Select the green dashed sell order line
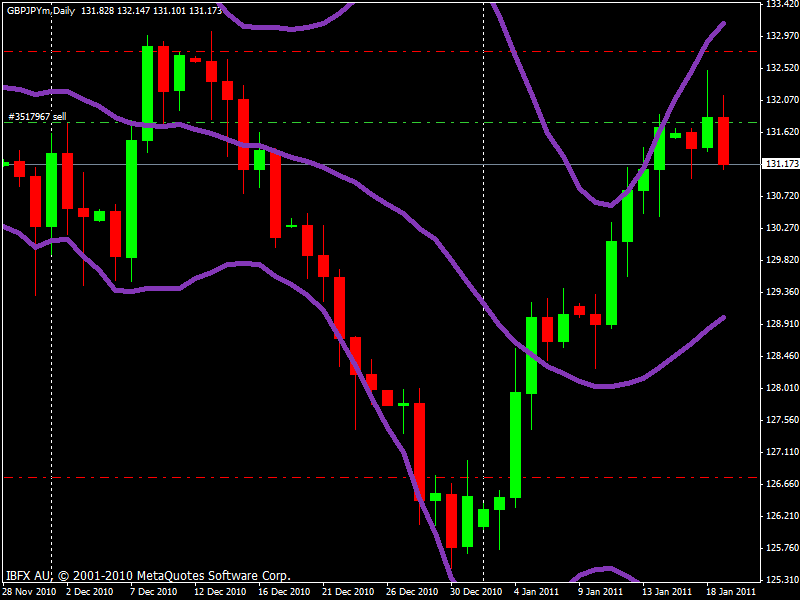This screenshot has height=600, width=800. [380, 122]
